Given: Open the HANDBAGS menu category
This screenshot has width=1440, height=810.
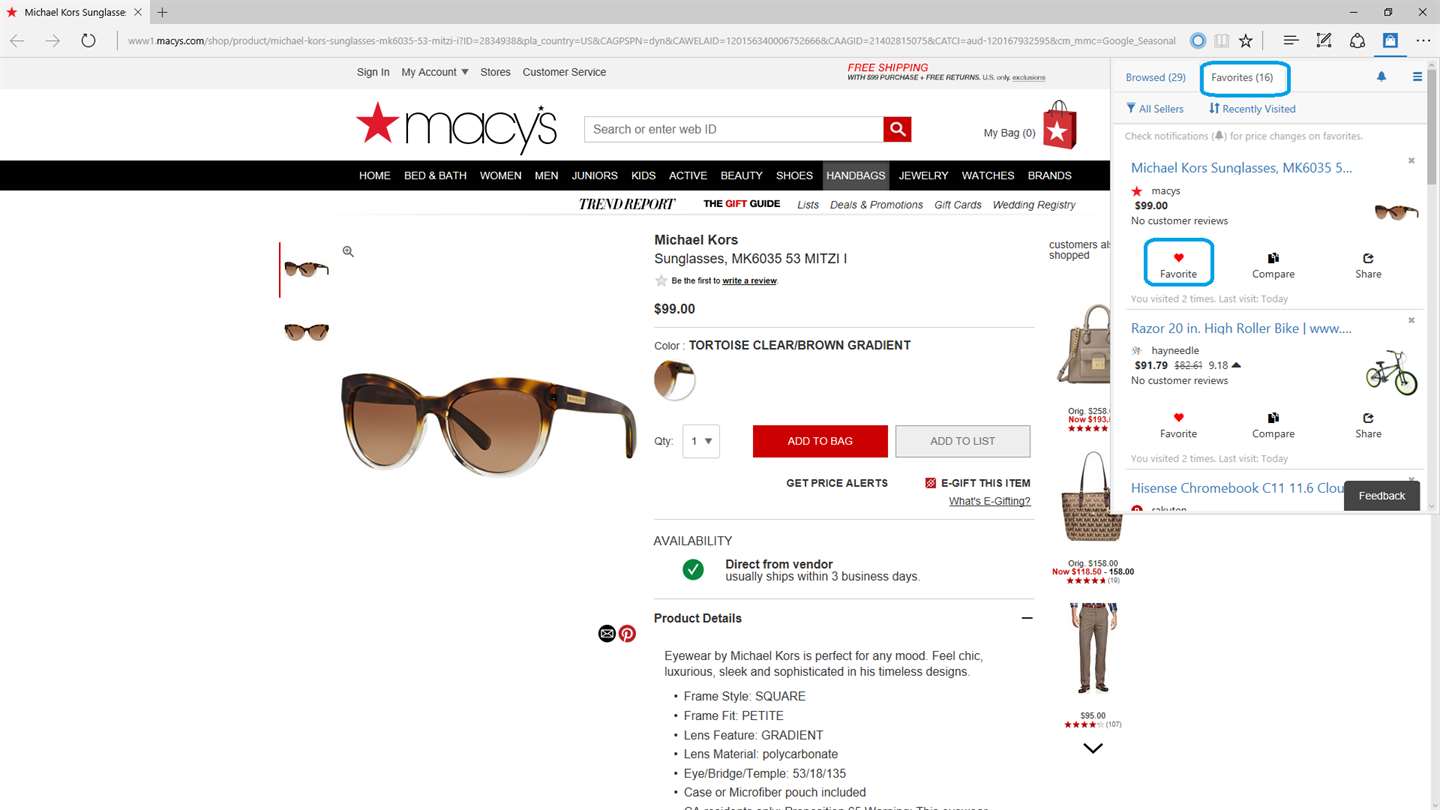Looking at the screenshot, I should click(856, 175).
